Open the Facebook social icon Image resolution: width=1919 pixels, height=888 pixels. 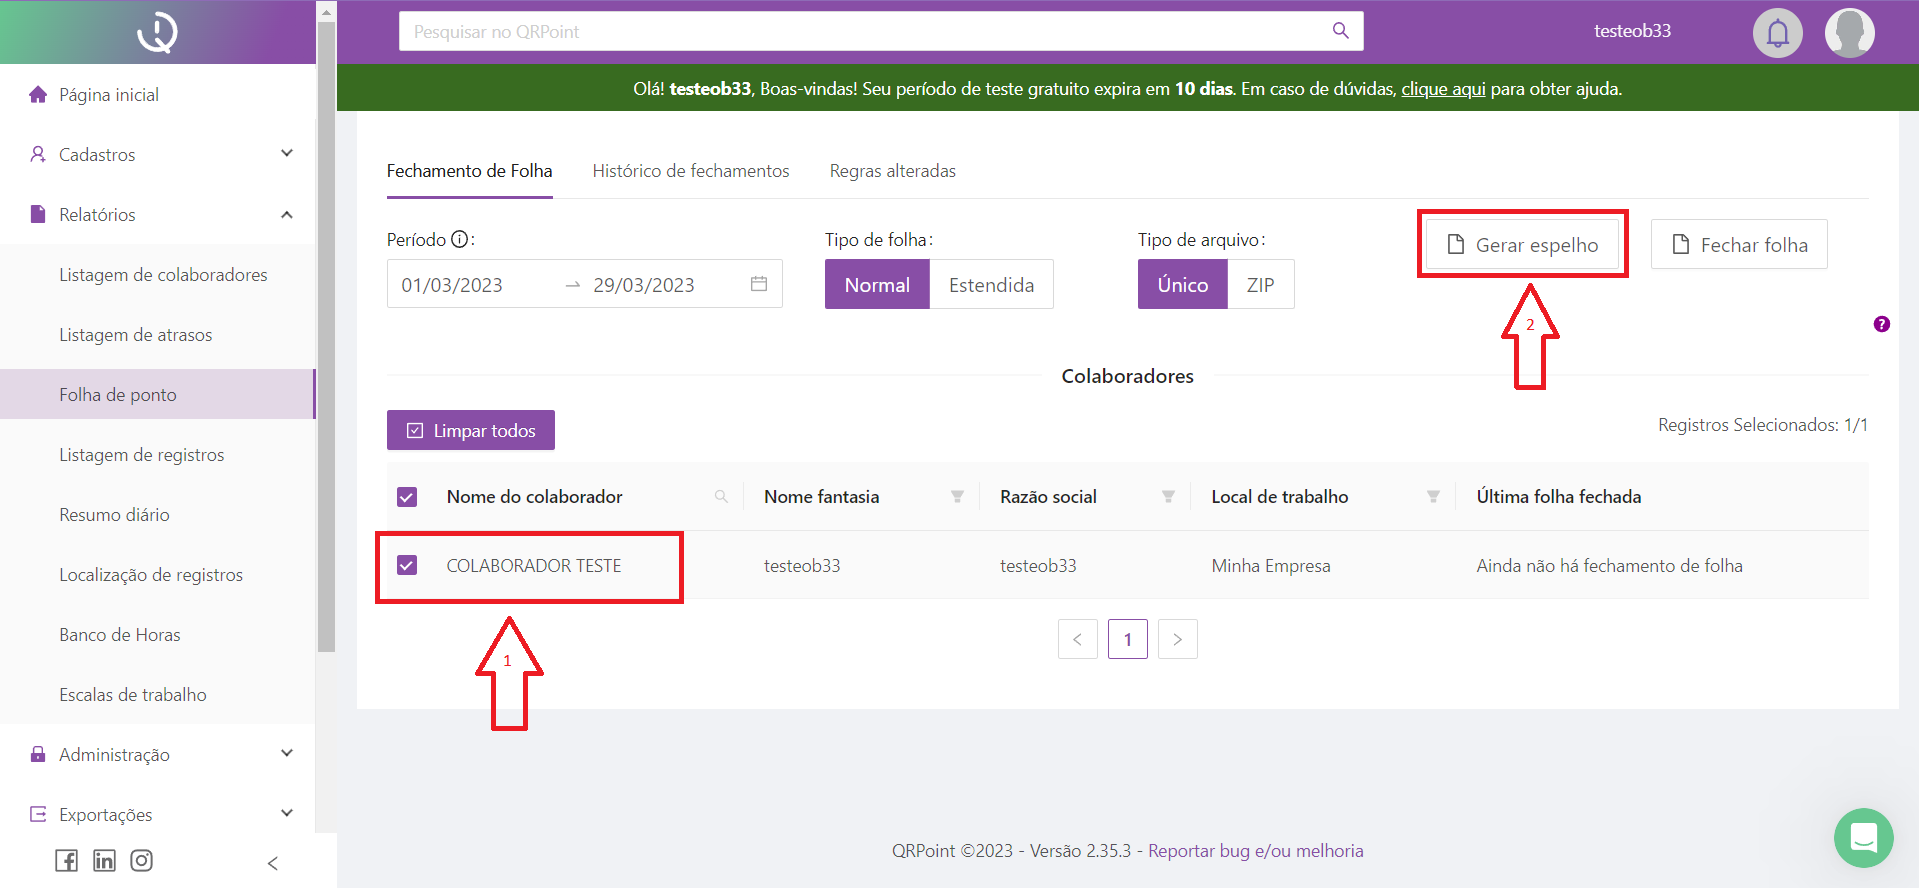[66, 860]
